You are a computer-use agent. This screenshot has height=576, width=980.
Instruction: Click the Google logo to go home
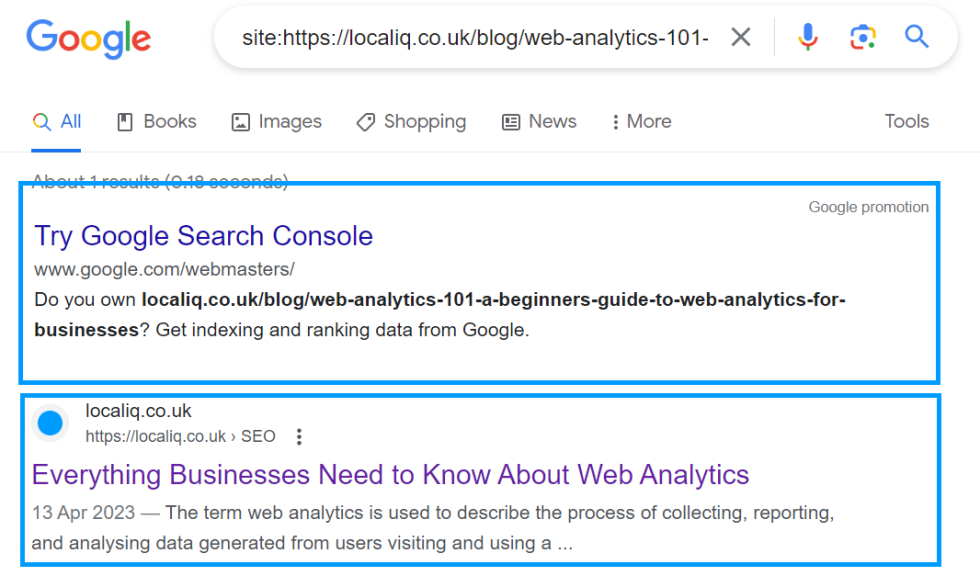(88, 40)
